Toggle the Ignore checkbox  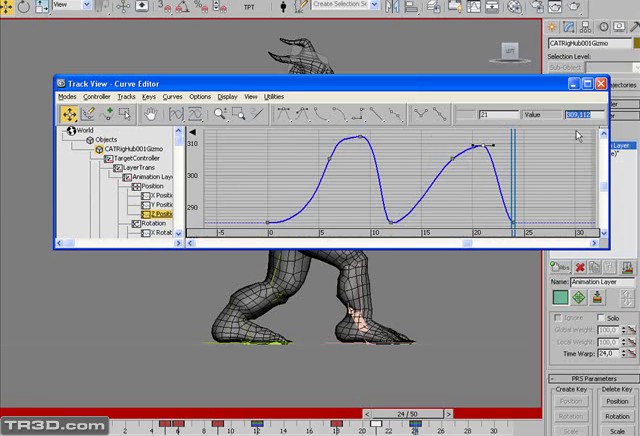pyautogui.click(x=557, y=318)
